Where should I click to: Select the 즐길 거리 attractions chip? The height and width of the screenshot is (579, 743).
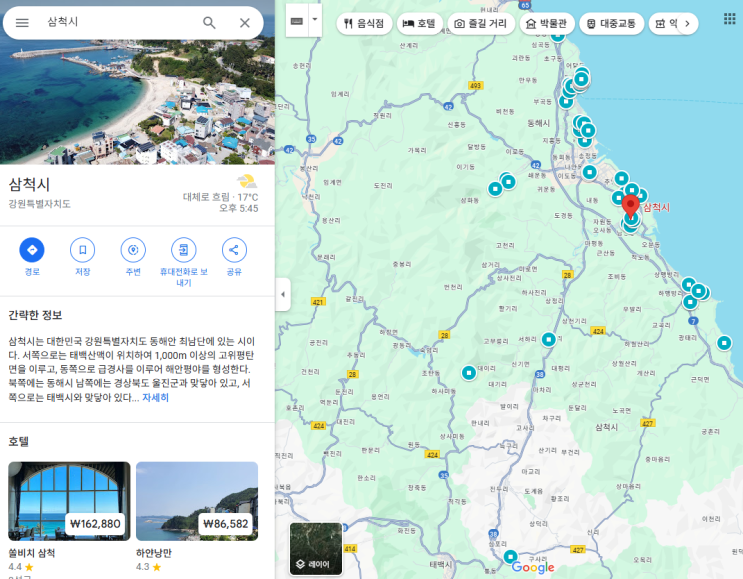click(x=481, y=23)
